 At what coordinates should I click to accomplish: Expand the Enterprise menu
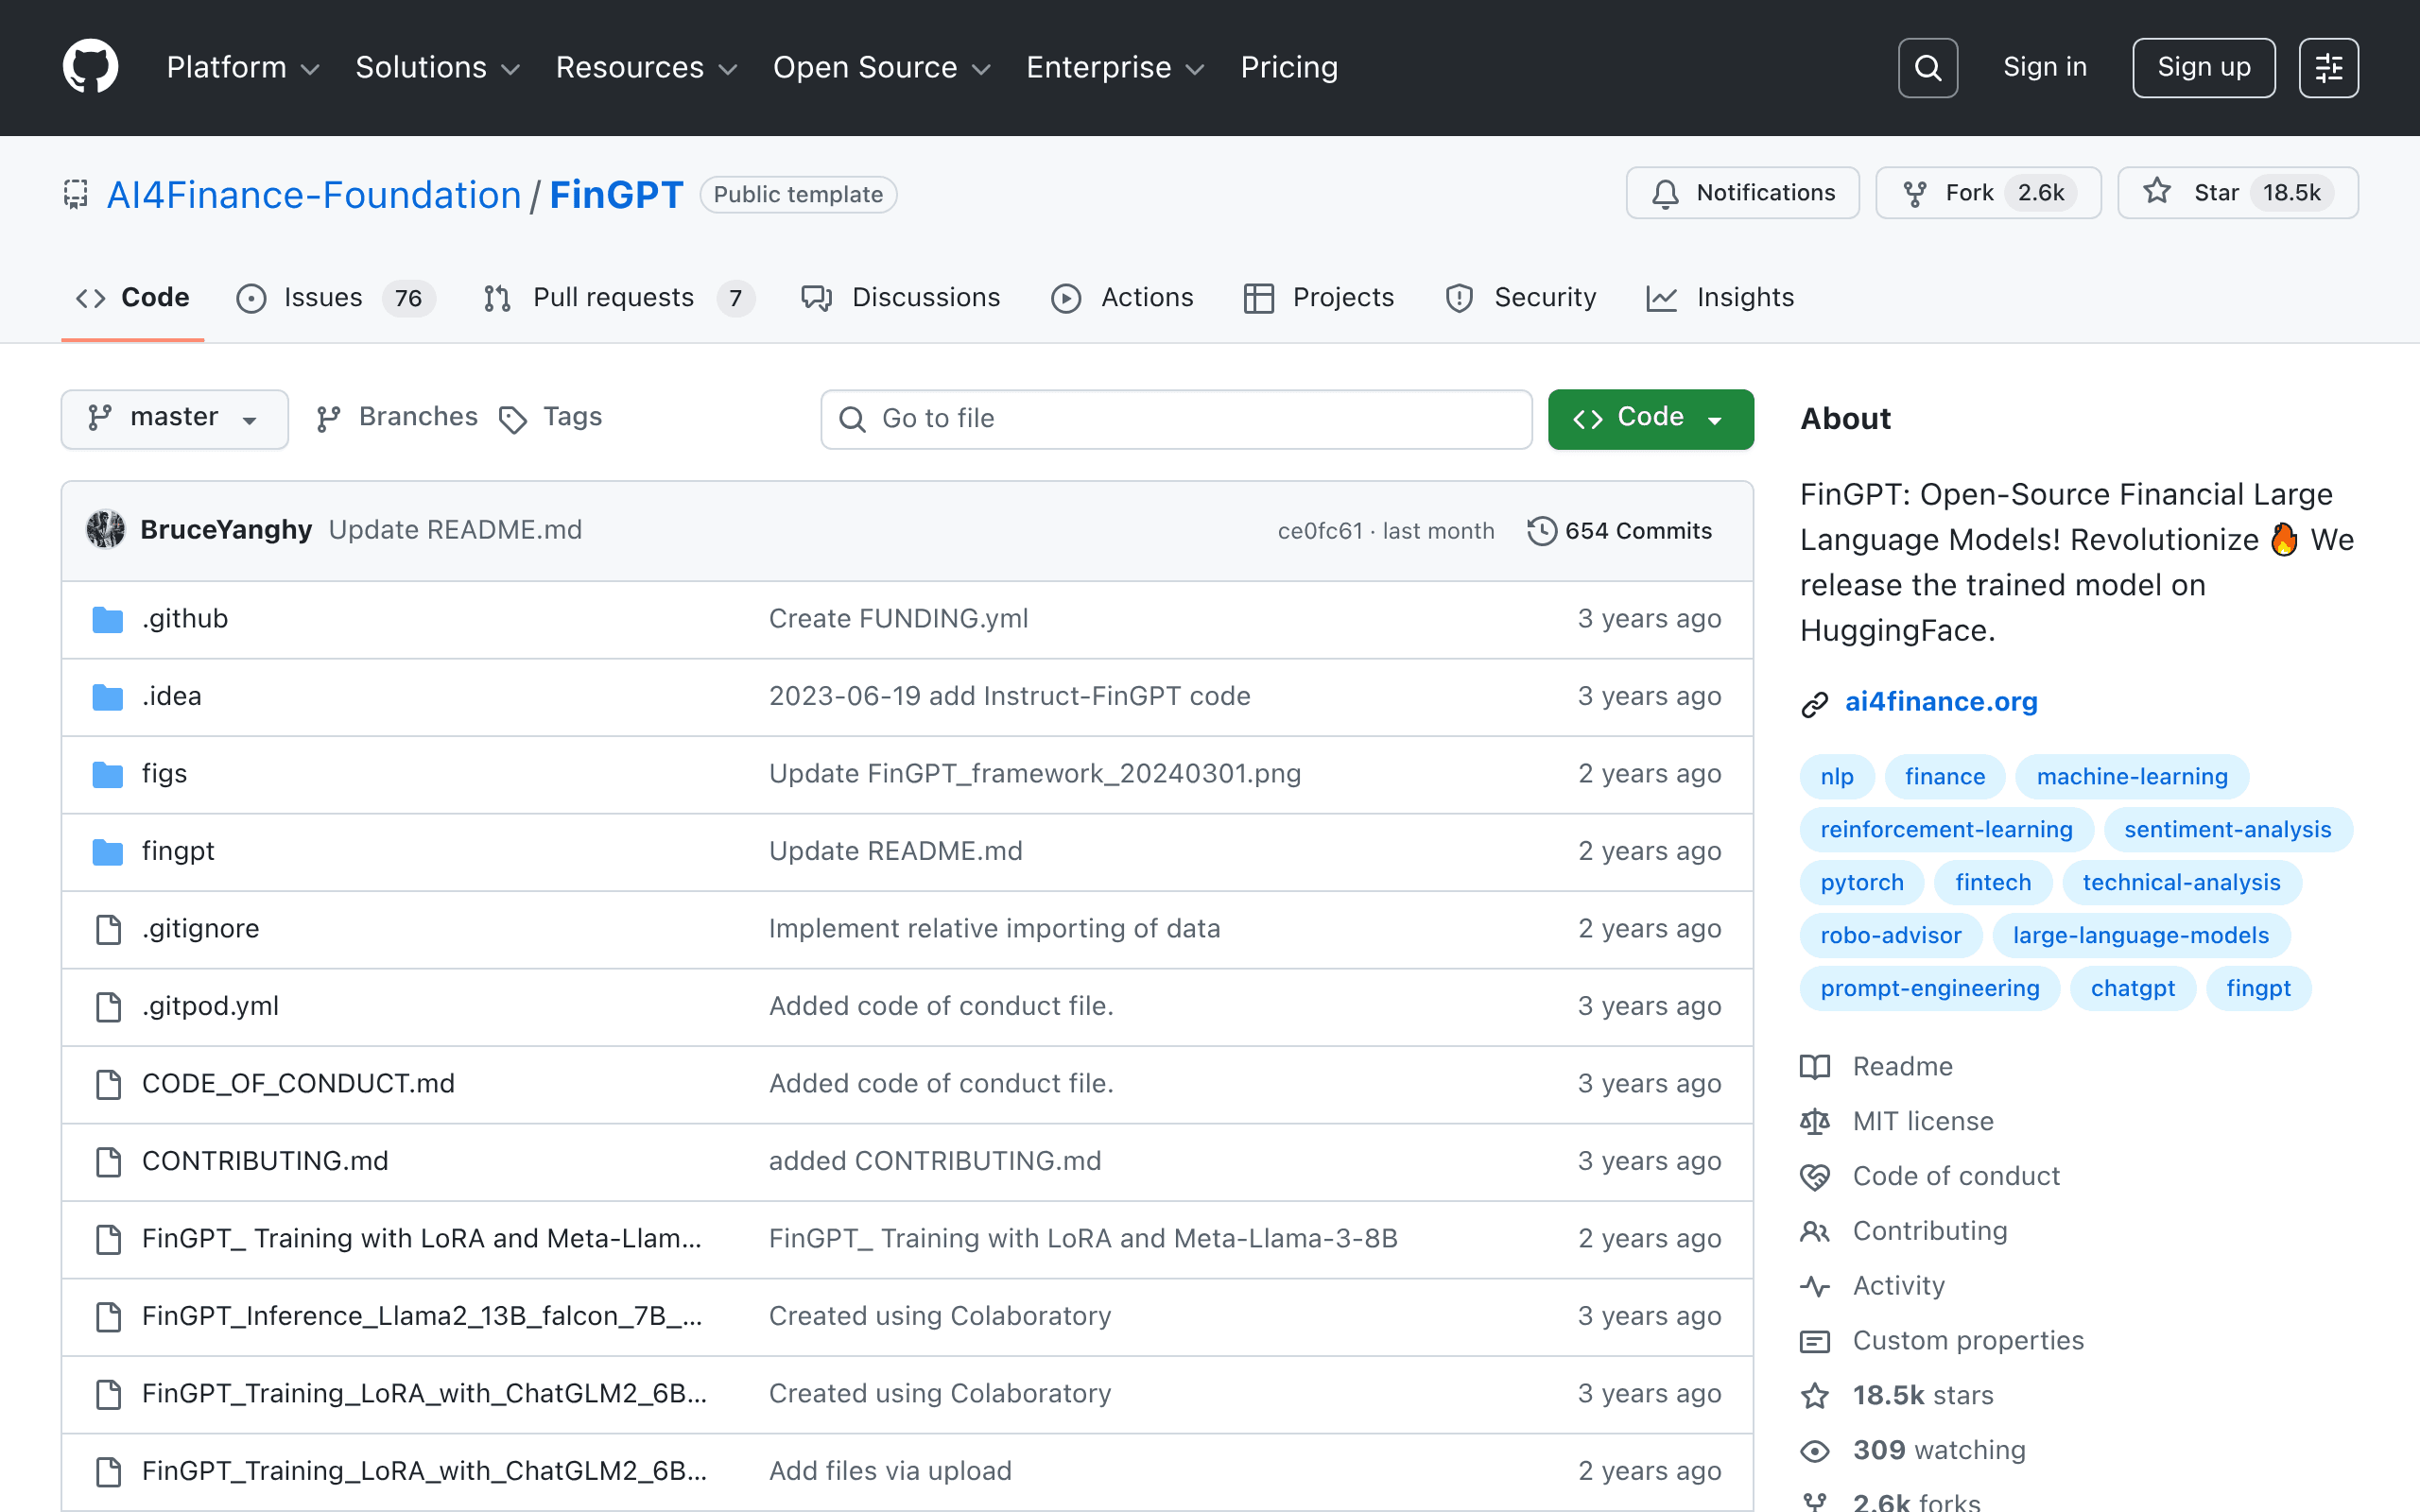coord(1115,67)
